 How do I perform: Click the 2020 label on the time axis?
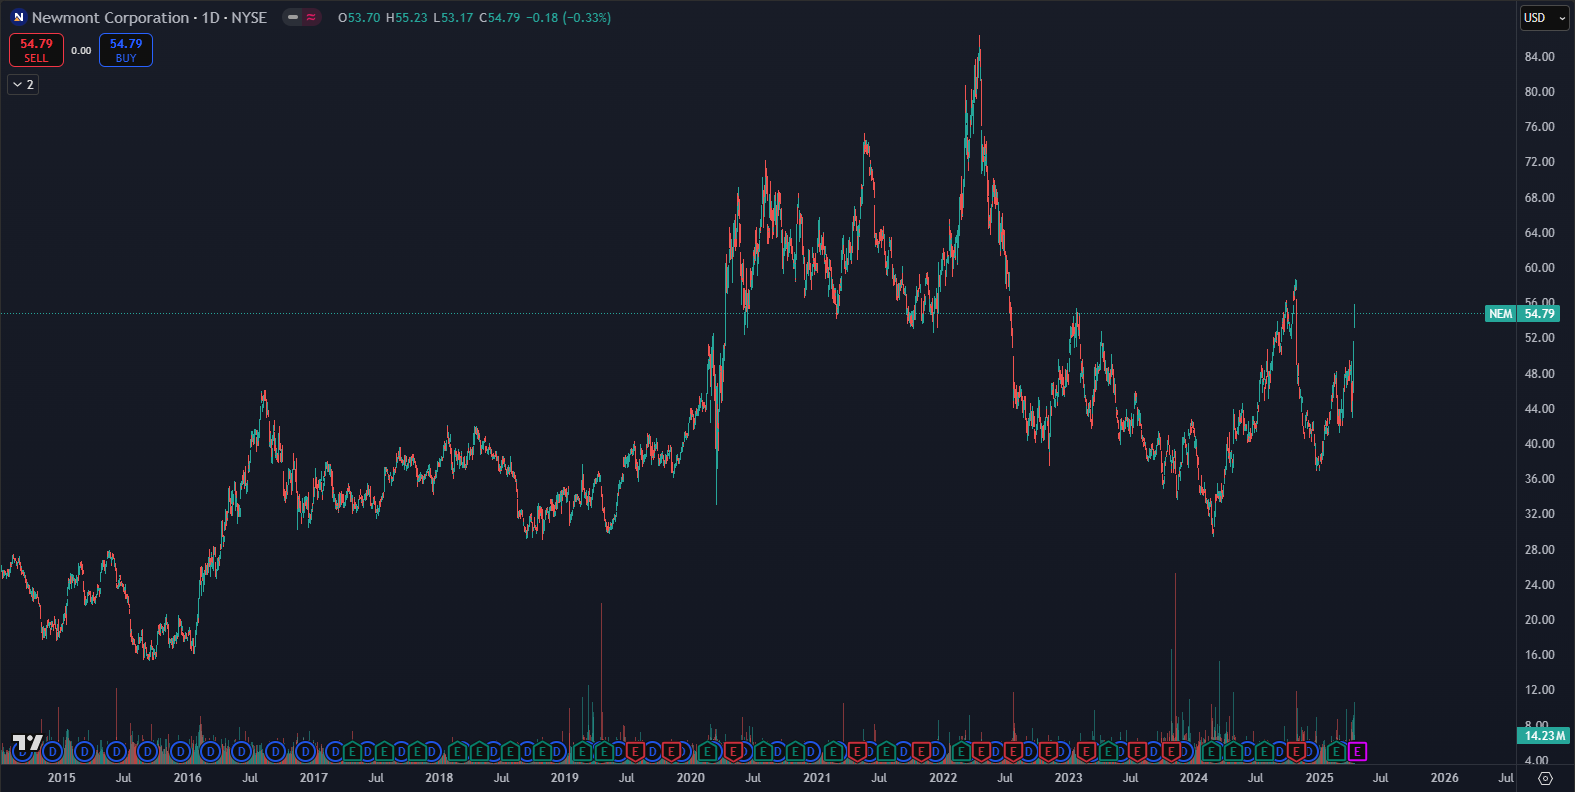[x=690, y=778]
